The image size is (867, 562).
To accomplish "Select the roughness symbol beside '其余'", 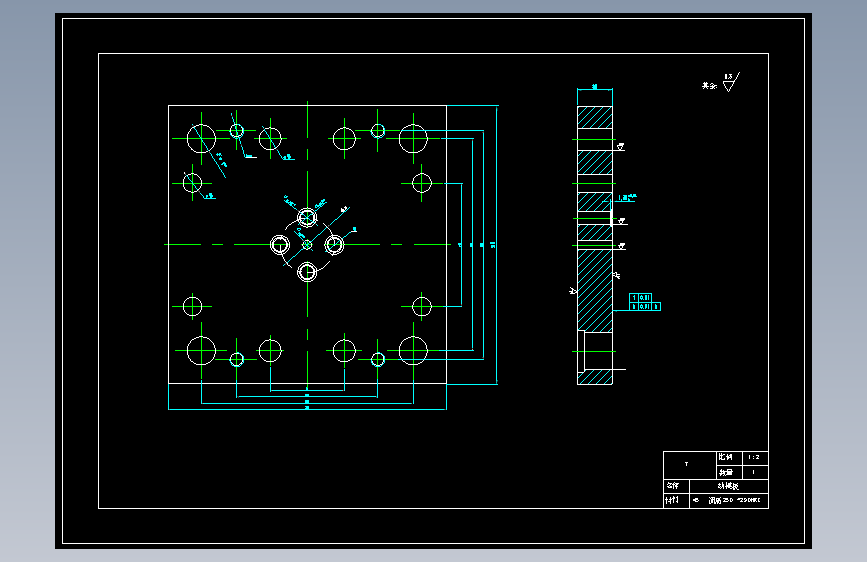I will 731,82.
